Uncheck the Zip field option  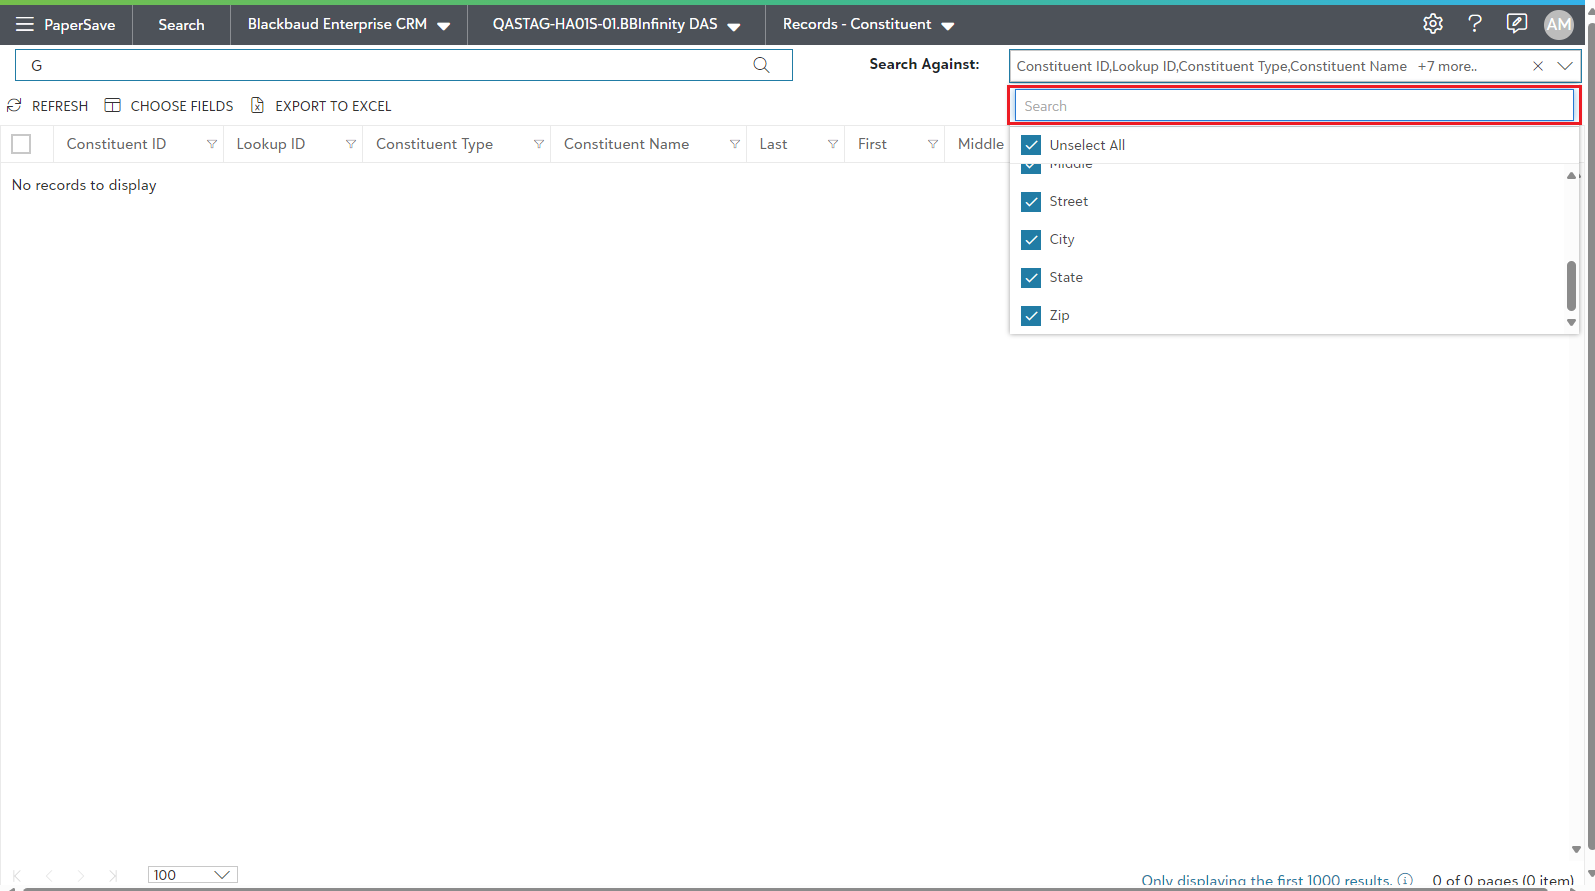coord(1031,316)
